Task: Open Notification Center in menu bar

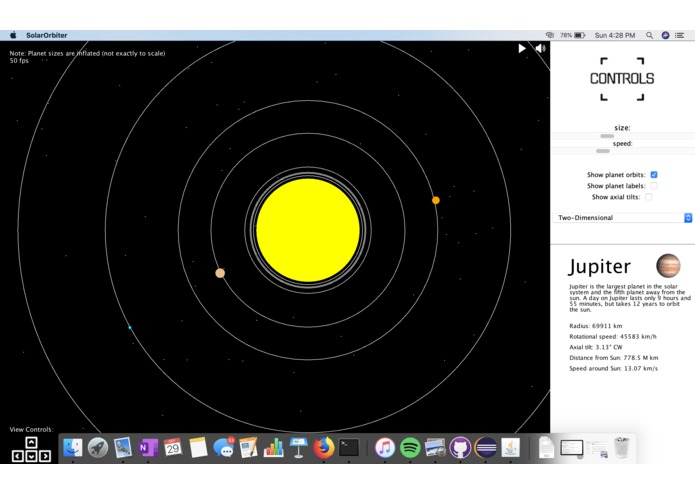Action: (x=679, y=35)
